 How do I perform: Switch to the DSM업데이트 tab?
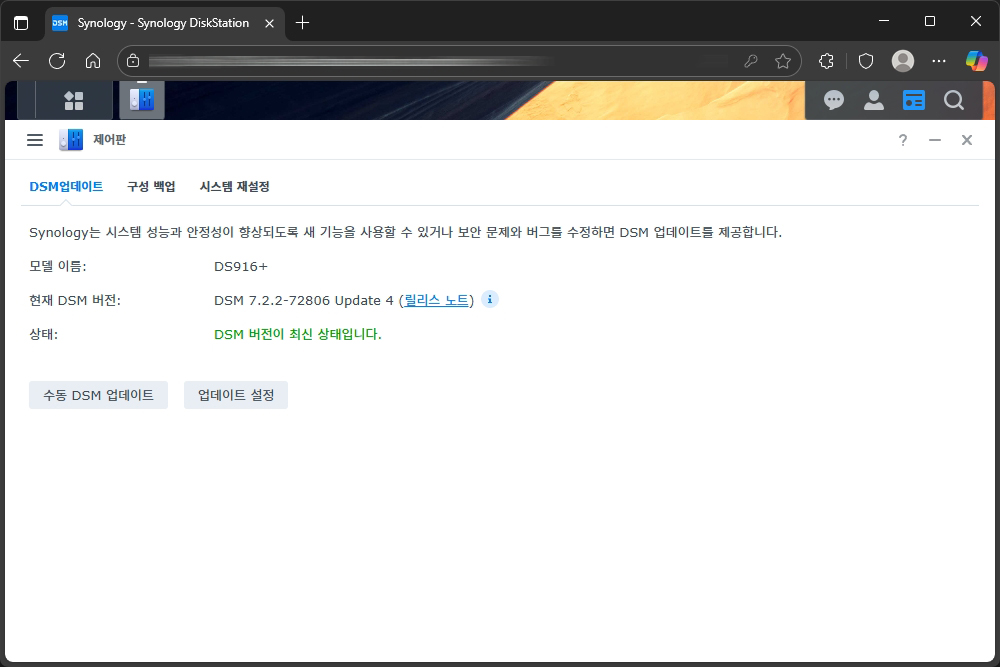[66, 186]
